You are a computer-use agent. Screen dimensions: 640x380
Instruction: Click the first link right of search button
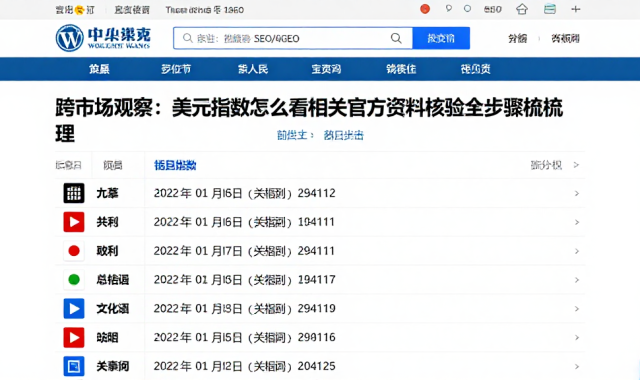coord(518,38)
